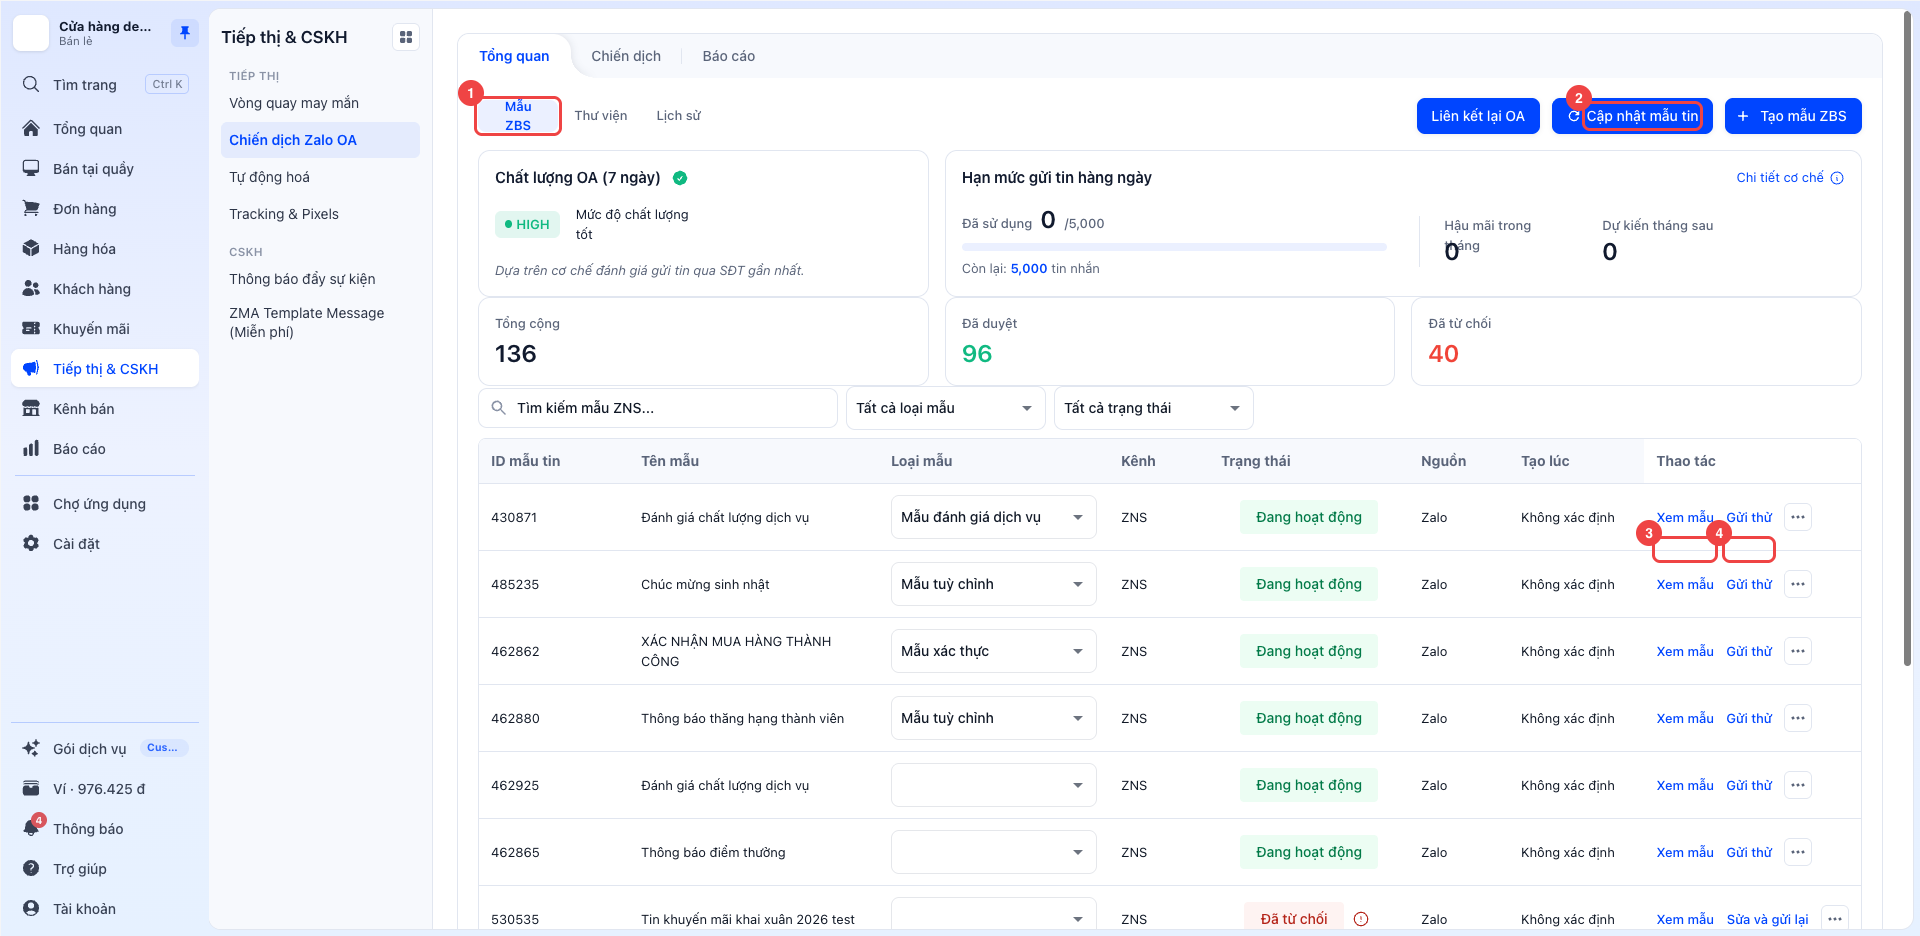Click info icon next to Chi tiết cơ chế
Image resolution: width=1920 pixels, height=936 pixels.
(1837, 178)
